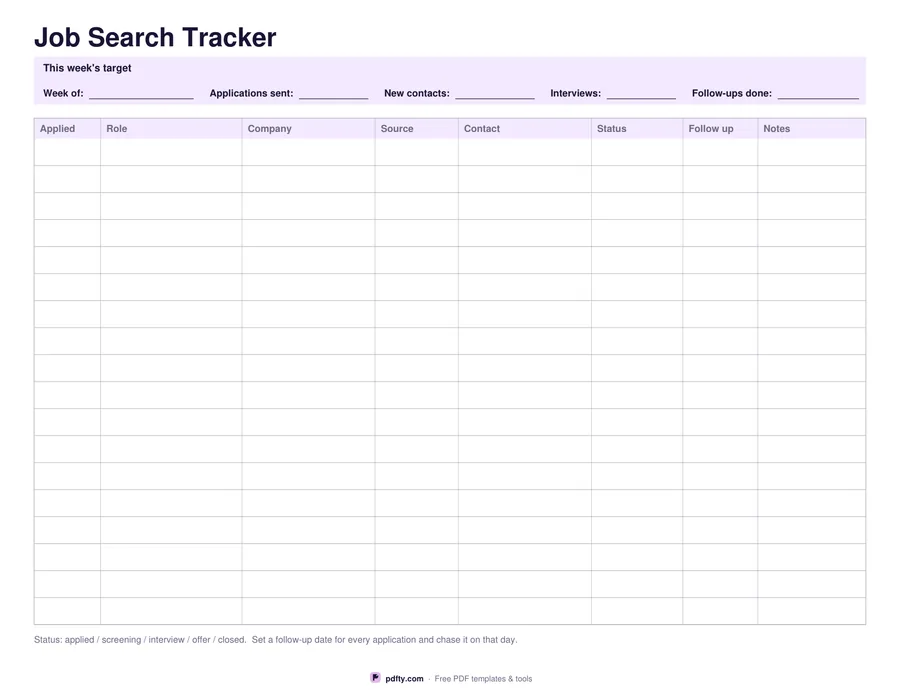This screenshot has height=695, width=900.
Task: Click the Applications sent: label
Action: pyautogui.click(x=251, y=93)
